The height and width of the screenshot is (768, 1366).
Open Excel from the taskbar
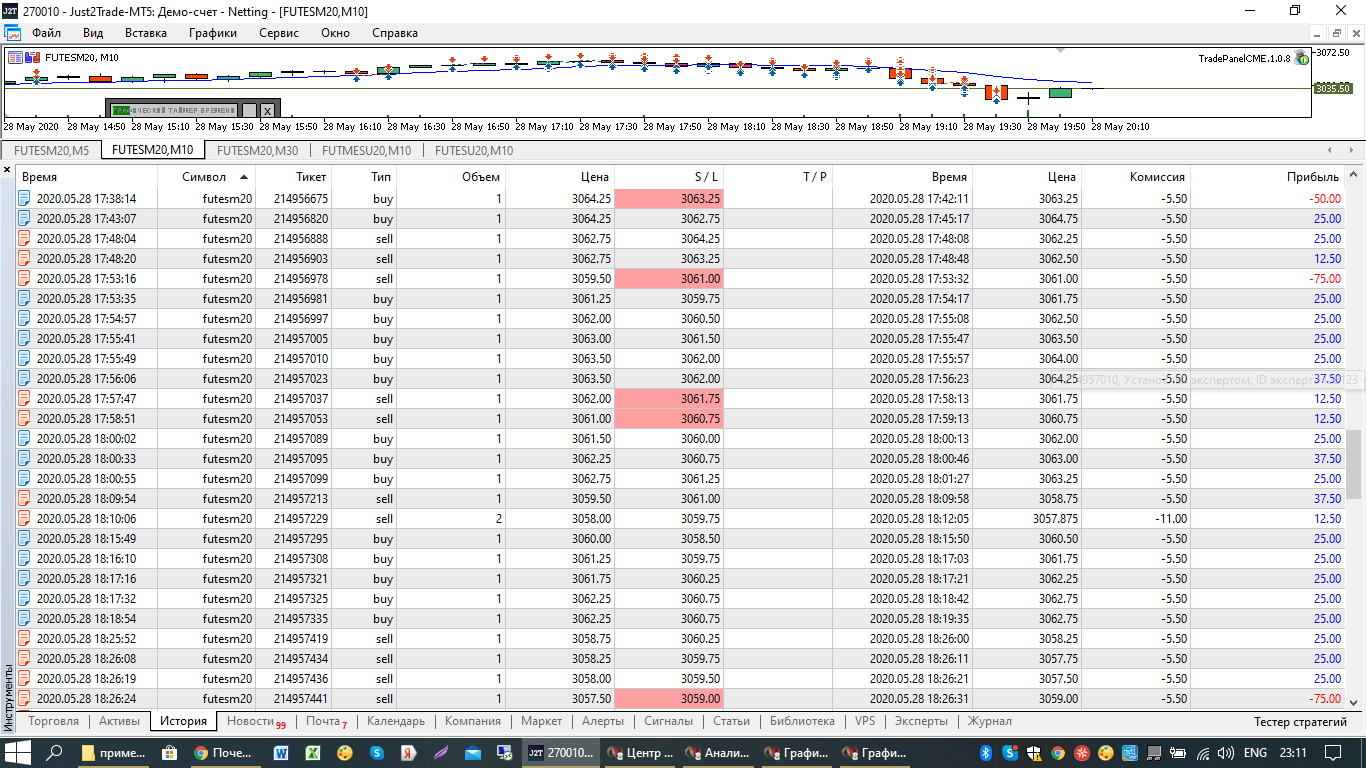[312, 752]
